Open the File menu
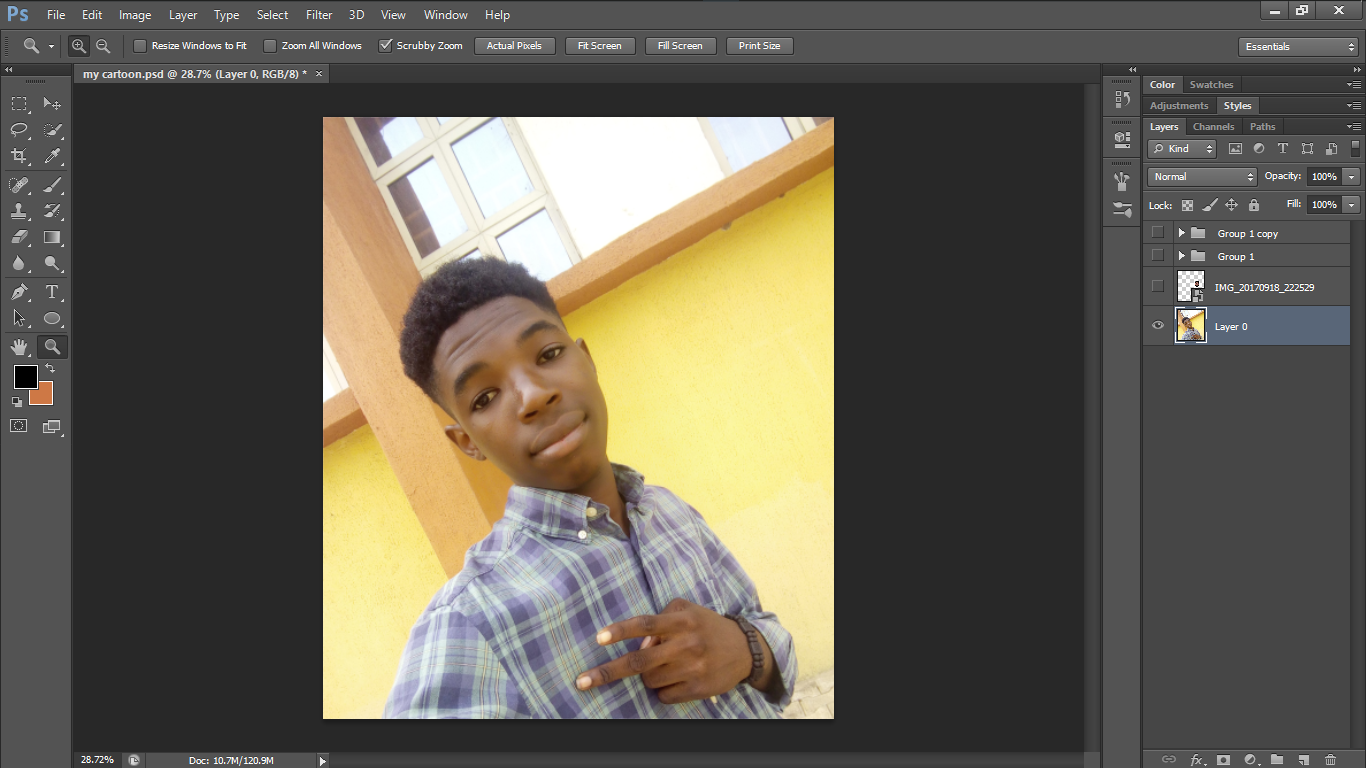The image size is (1366, 768). click(x=56, y=15)
